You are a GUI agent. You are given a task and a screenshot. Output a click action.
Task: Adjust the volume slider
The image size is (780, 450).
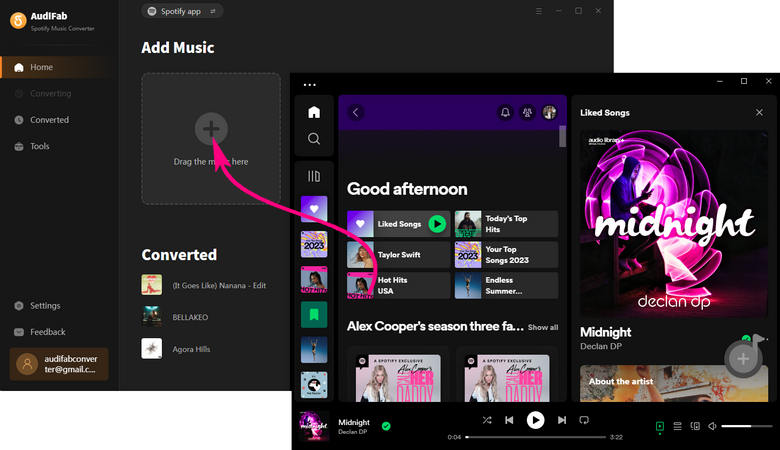747,426
